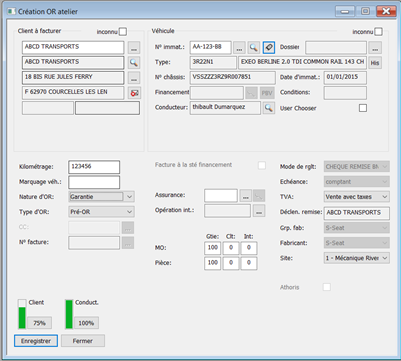The height and width of the screenshot is (361, 401).
Task: Click the 75% Client button
Action: point(39,323)
